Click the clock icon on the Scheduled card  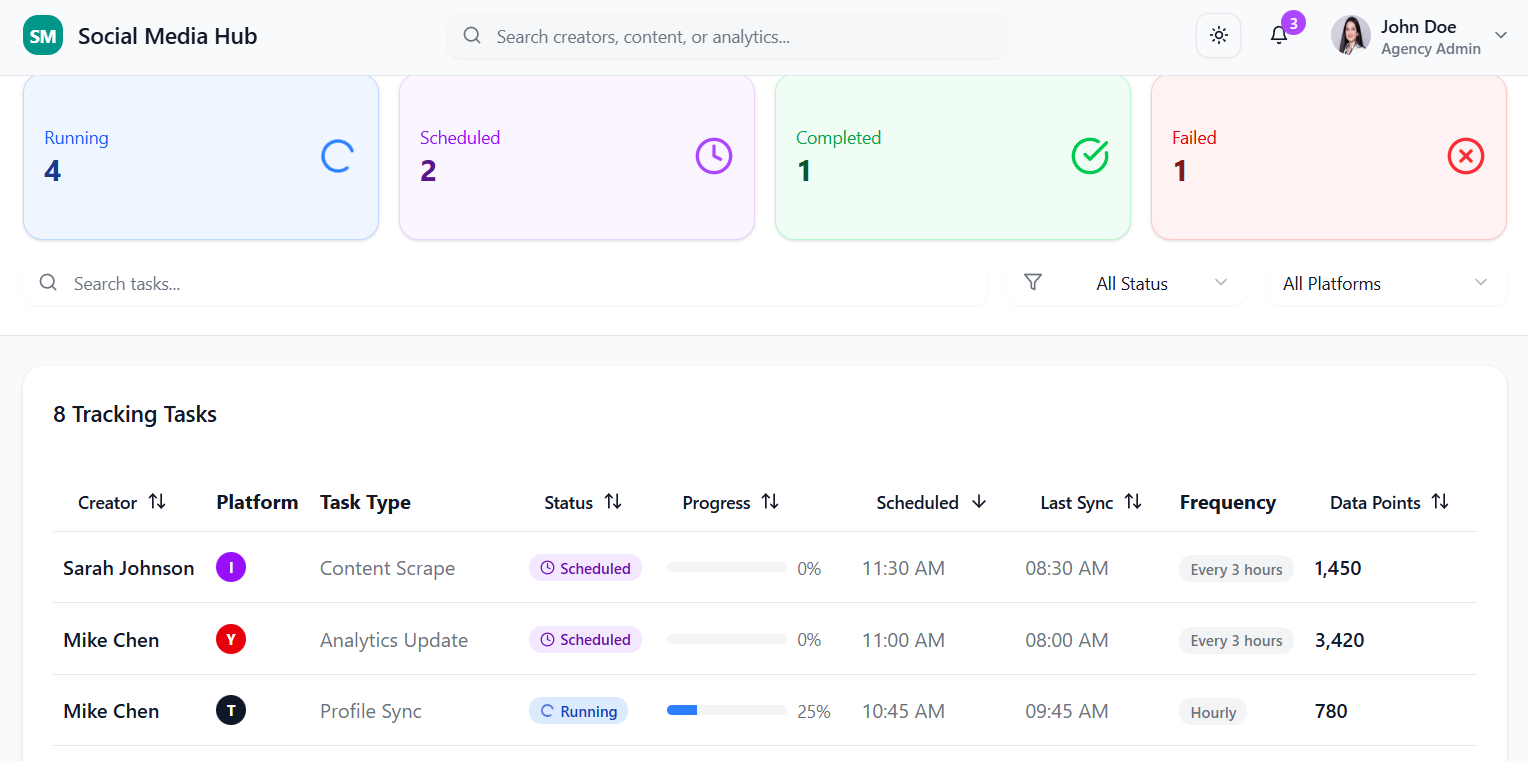pos(713,156)
